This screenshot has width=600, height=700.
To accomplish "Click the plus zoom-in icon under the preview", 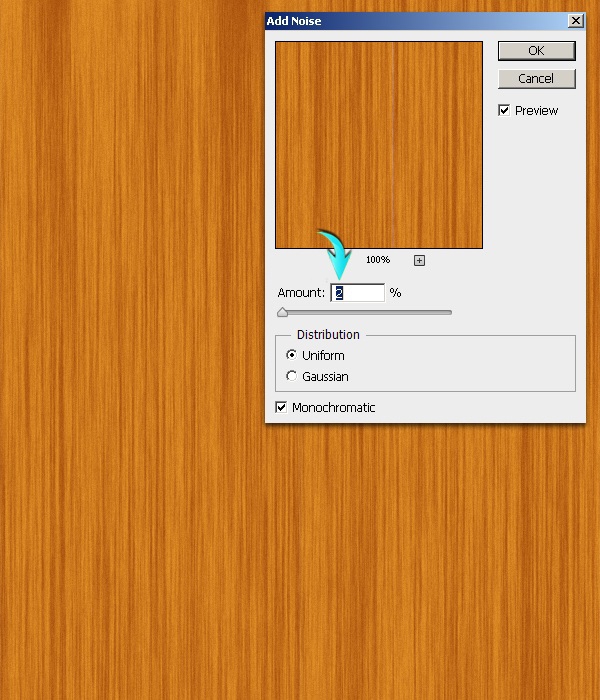I will click(419, 260).
